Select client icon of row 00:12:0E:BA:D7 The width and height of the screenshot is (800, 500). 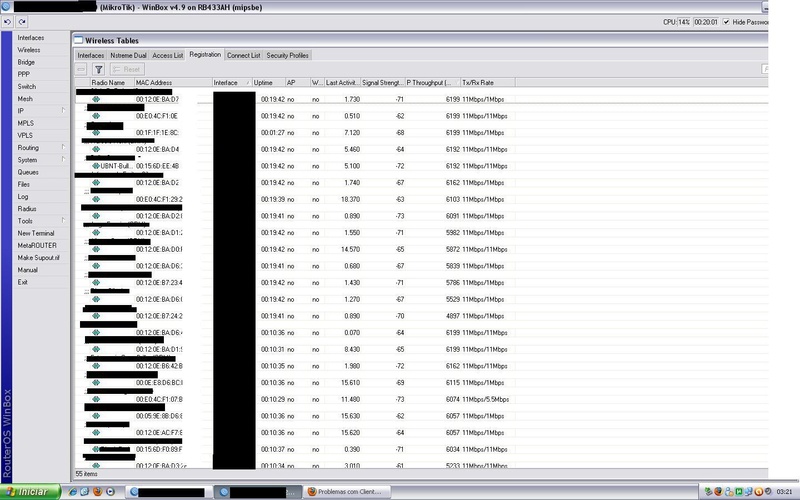click(x=96, y=99)
